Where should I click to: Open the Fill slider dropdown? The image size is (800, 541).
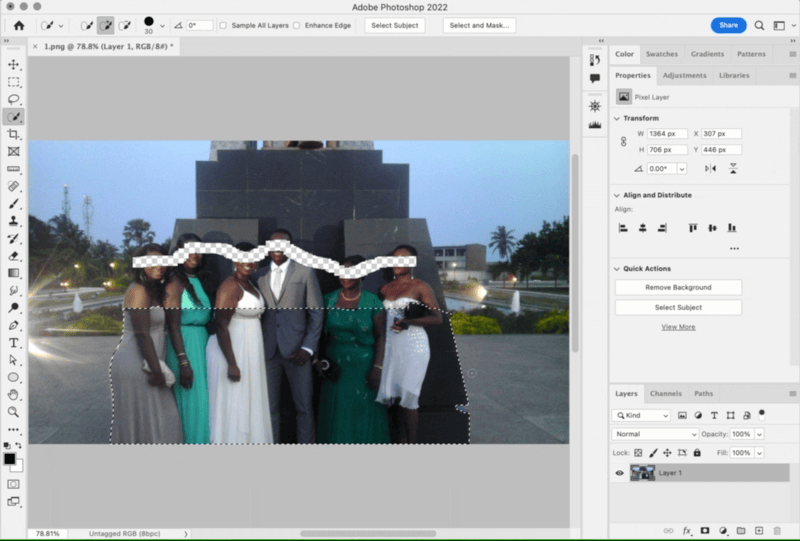(760, 453)
